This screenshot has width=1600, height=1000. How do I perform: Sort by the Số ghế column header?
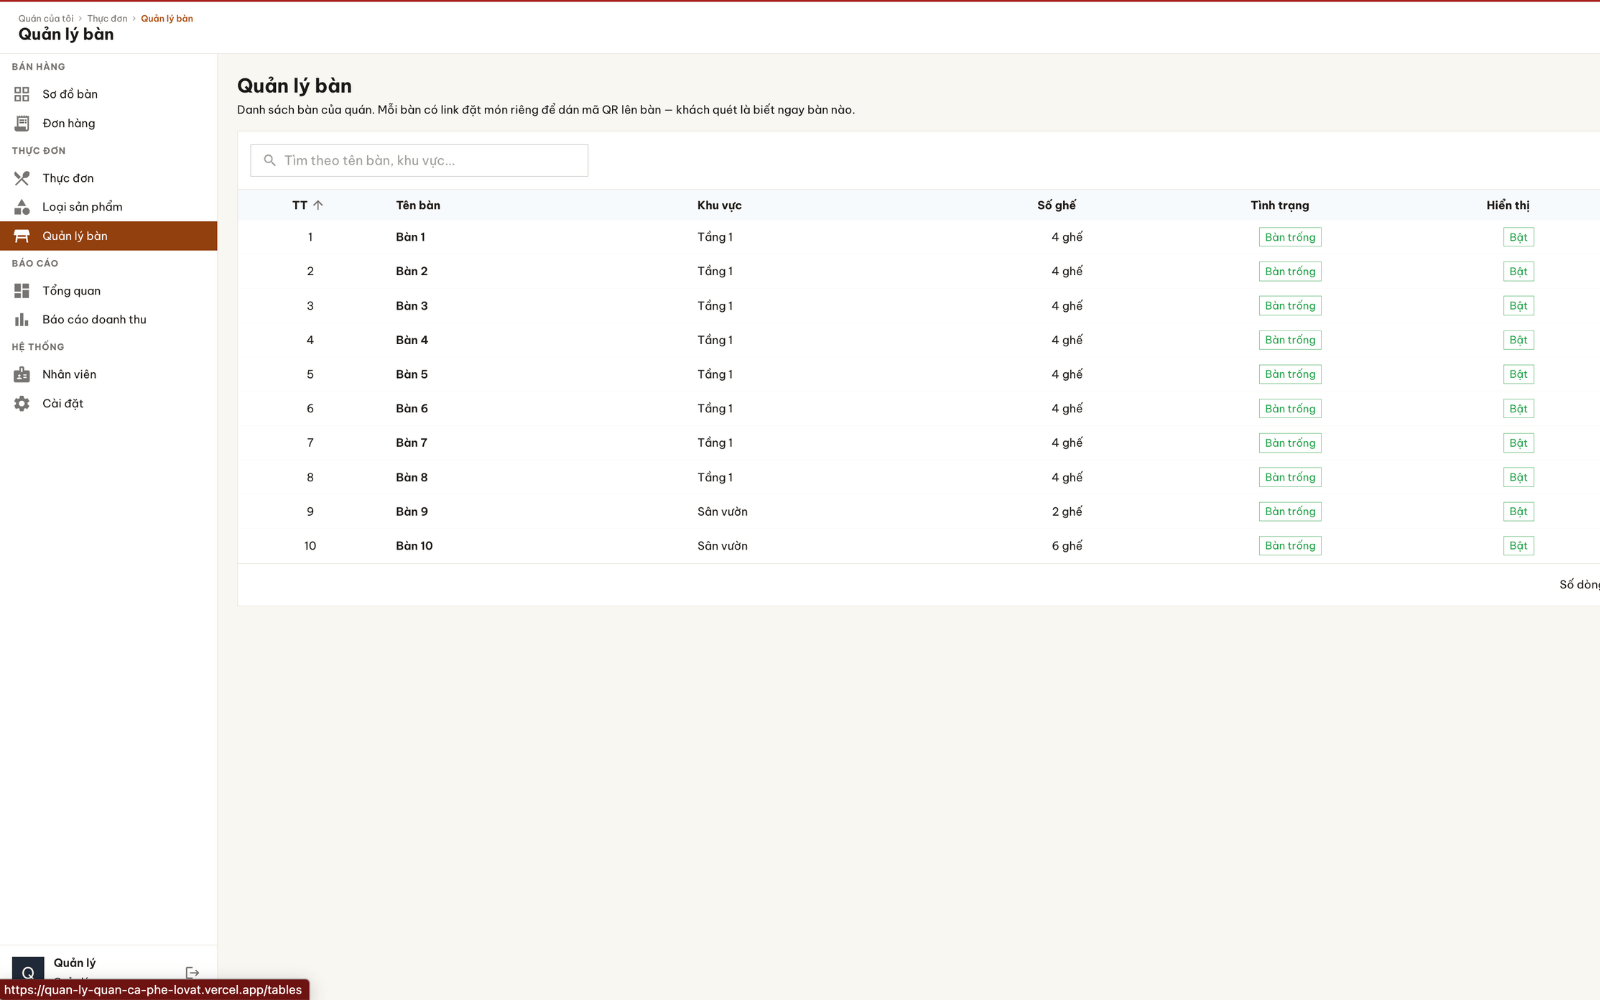click(x=1056, y=205)
